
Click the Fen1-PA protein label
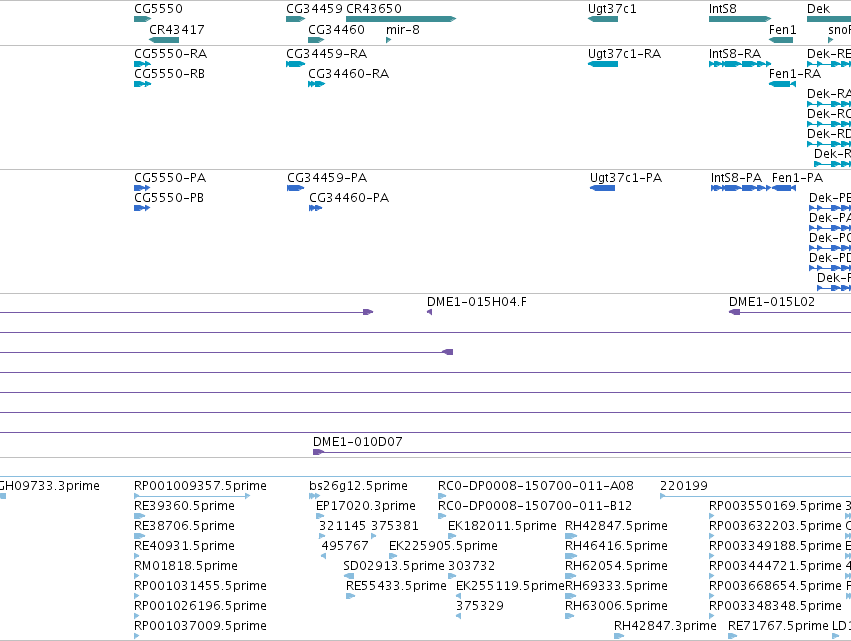(797, 178)
